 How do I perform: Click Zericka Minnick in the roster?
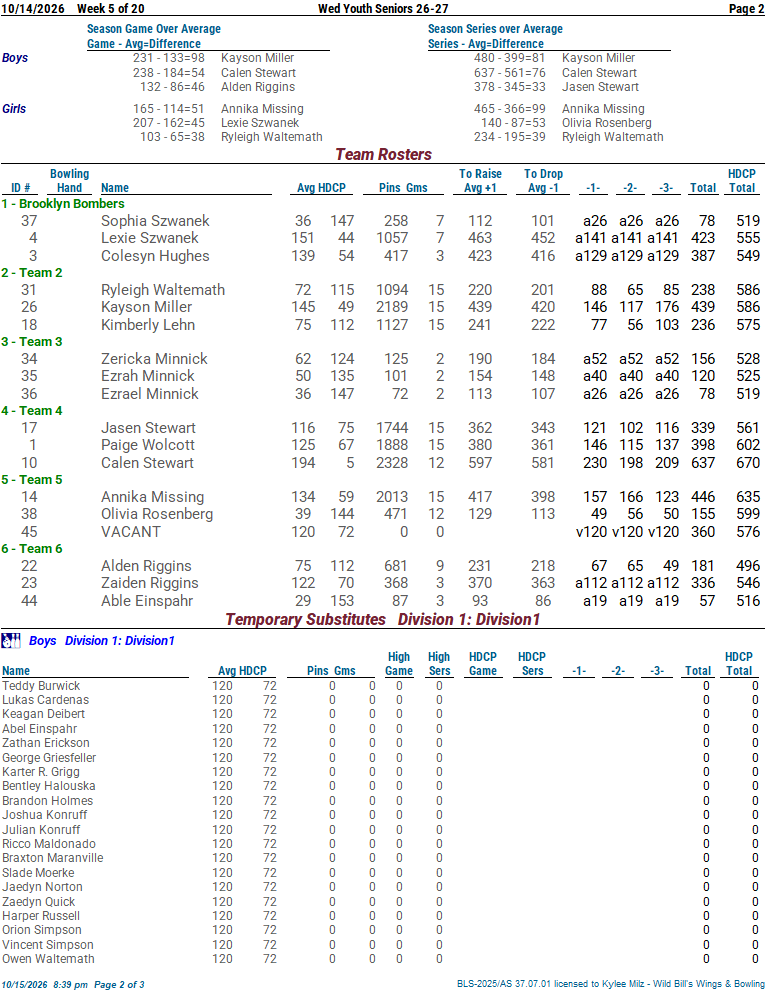[x=154, y=358]
